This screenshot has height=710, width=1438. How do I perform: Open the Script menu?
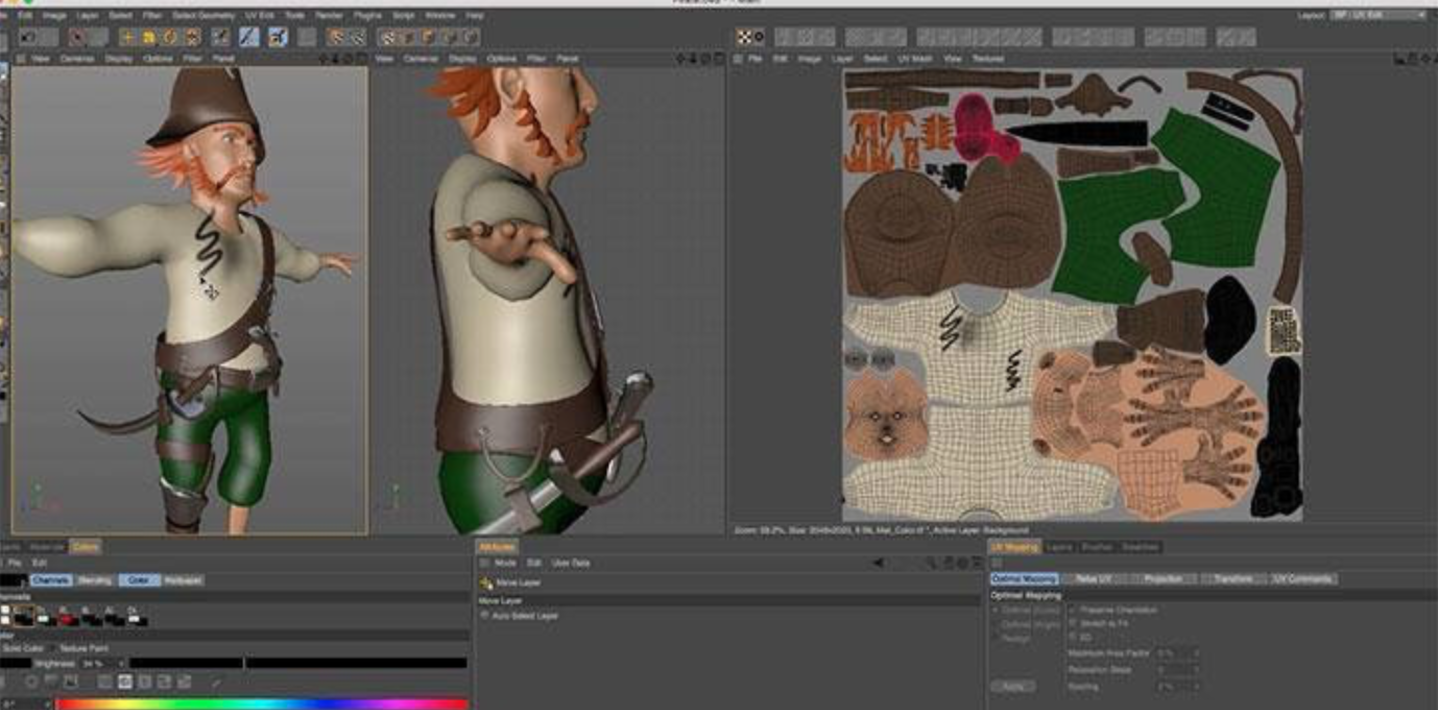point(403,16)
